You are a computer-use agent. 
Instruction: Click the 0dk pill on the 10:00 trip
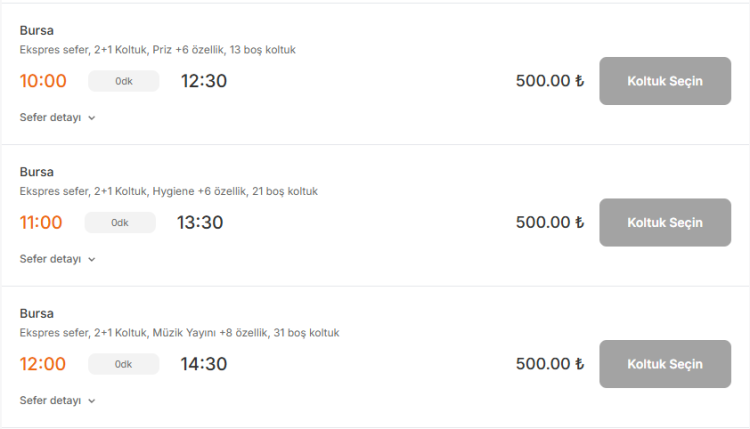(x=124, y=81)
